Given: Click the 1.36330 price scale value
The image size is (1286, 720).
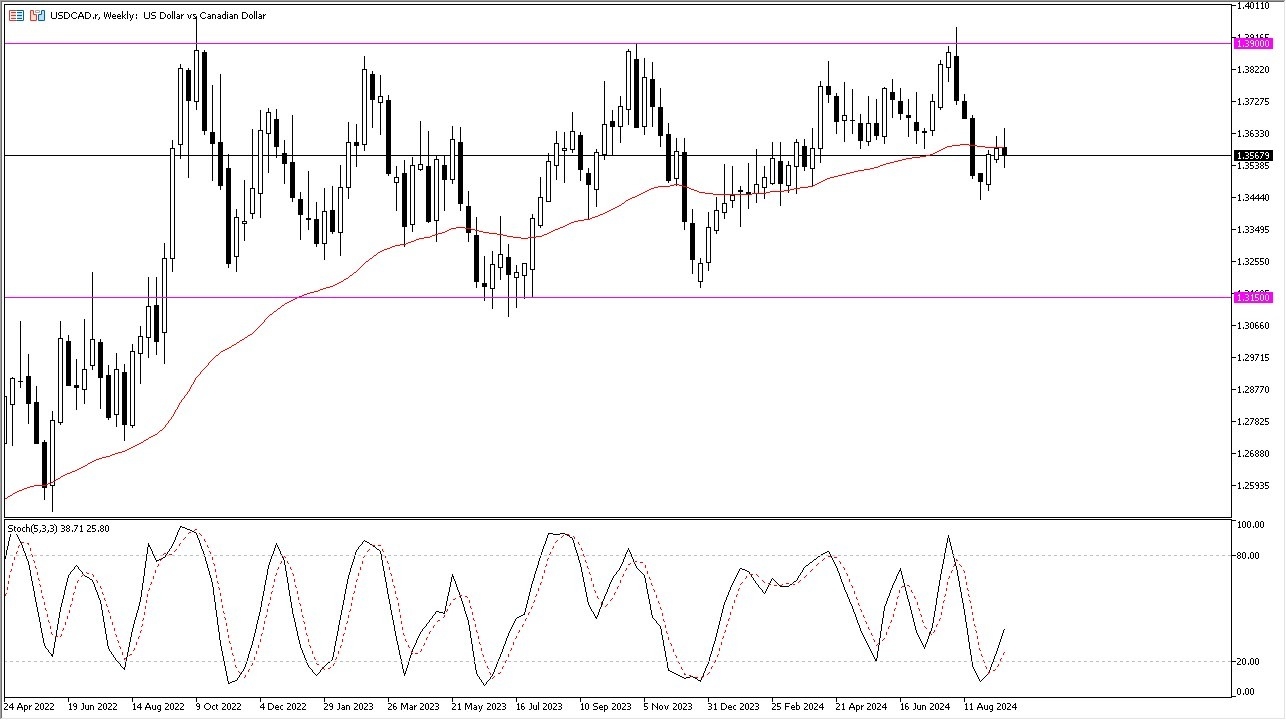Looking at the screenshot, I should (x=1252, y=133).
